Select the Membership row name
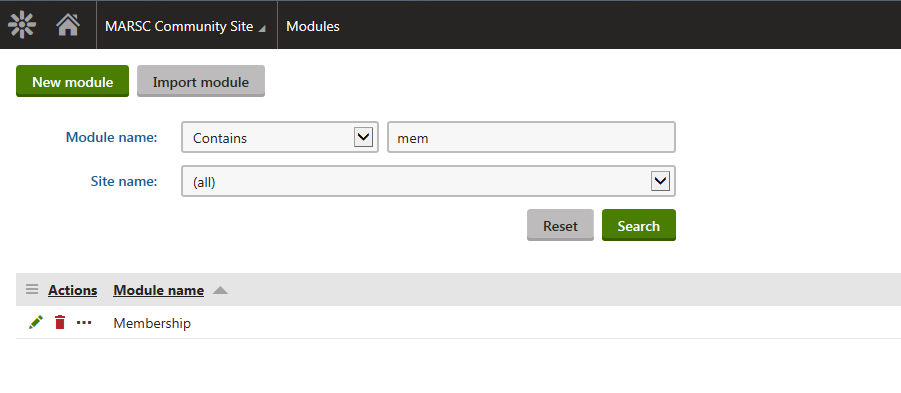This screenshot has width=901, height=393. (x=152, y=323)
